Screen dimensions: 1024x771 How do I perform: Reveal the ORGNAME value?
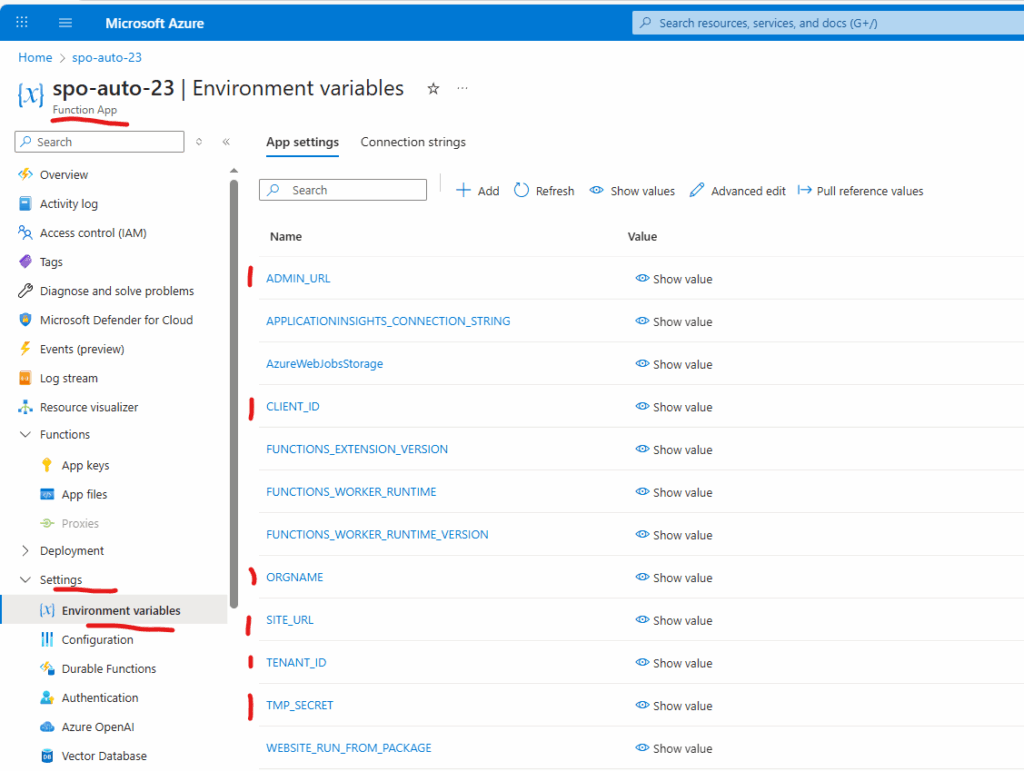674,577
